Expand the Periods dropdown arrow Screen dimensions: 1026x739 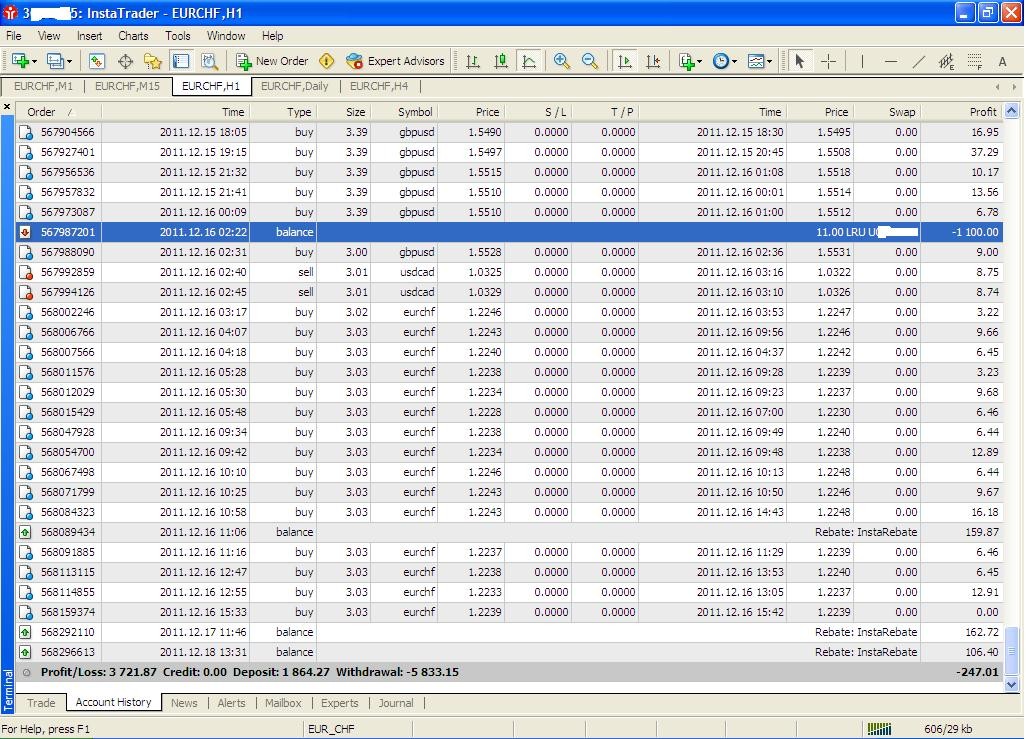[x=734, y=62]
